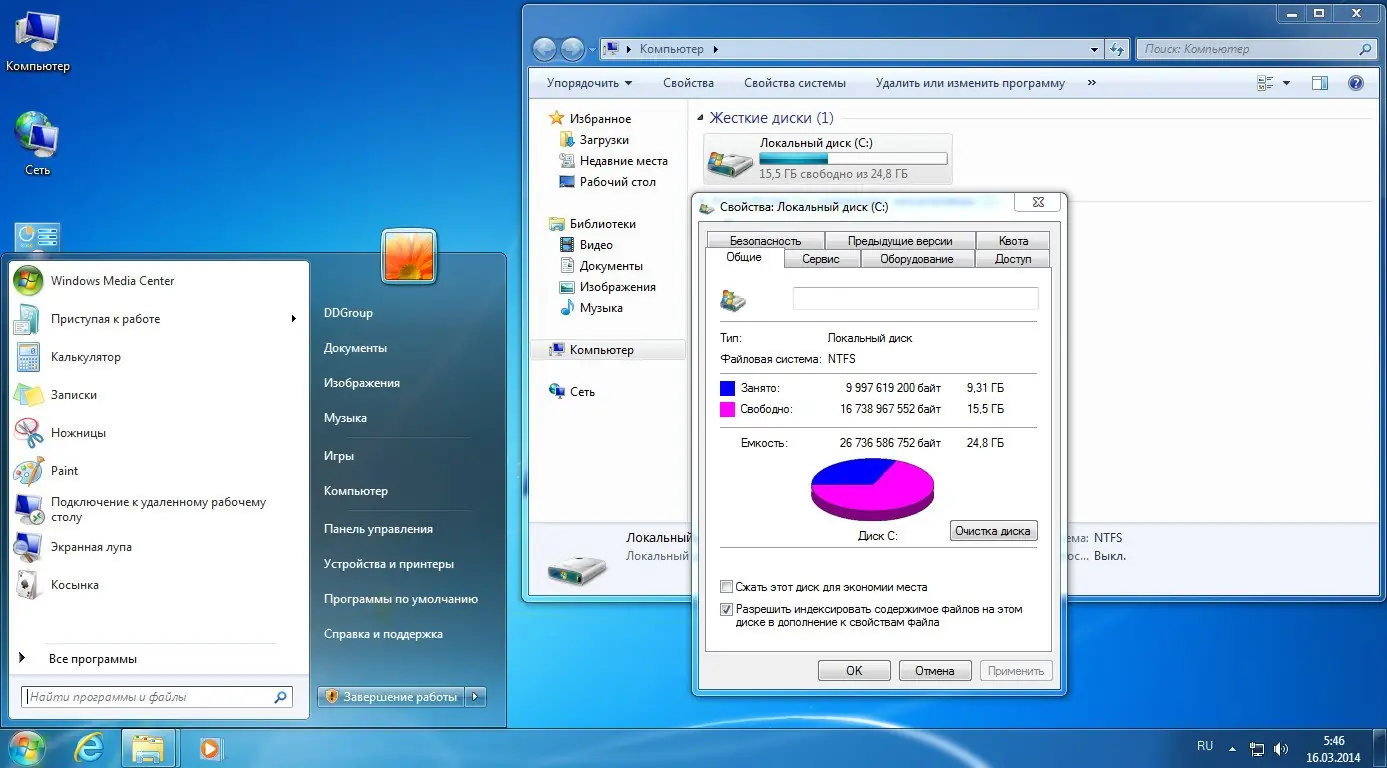Click Удалить или изменить программу in the toolbar

point(970,84)
